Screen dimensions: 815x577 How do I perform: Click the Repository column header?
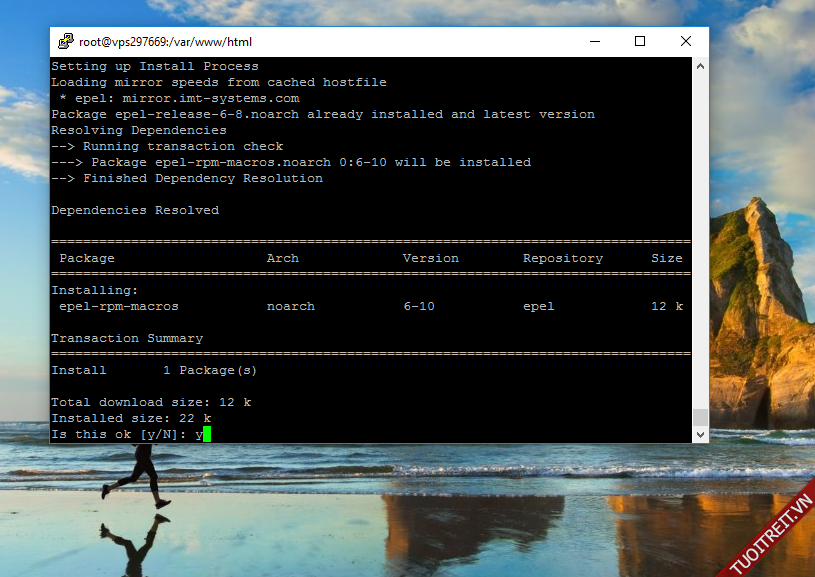tap(563, 258)
